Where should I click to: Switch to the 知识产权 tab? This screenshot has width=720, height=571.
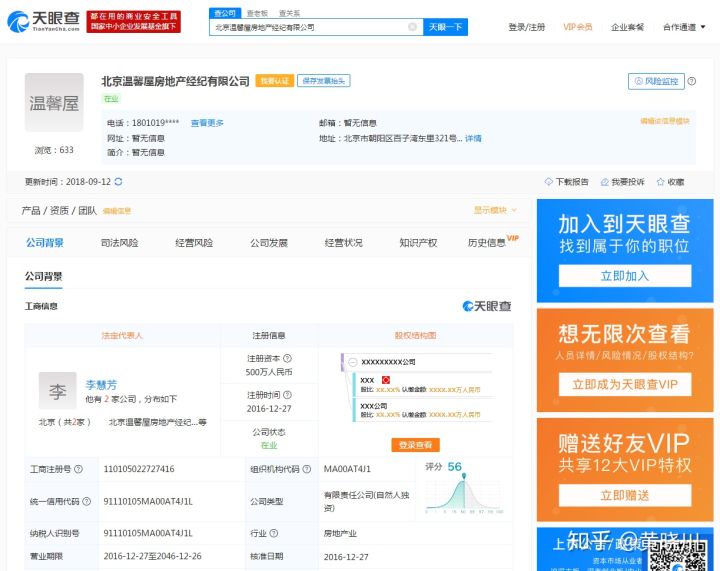pyautogui.click(x=418, y=243)
